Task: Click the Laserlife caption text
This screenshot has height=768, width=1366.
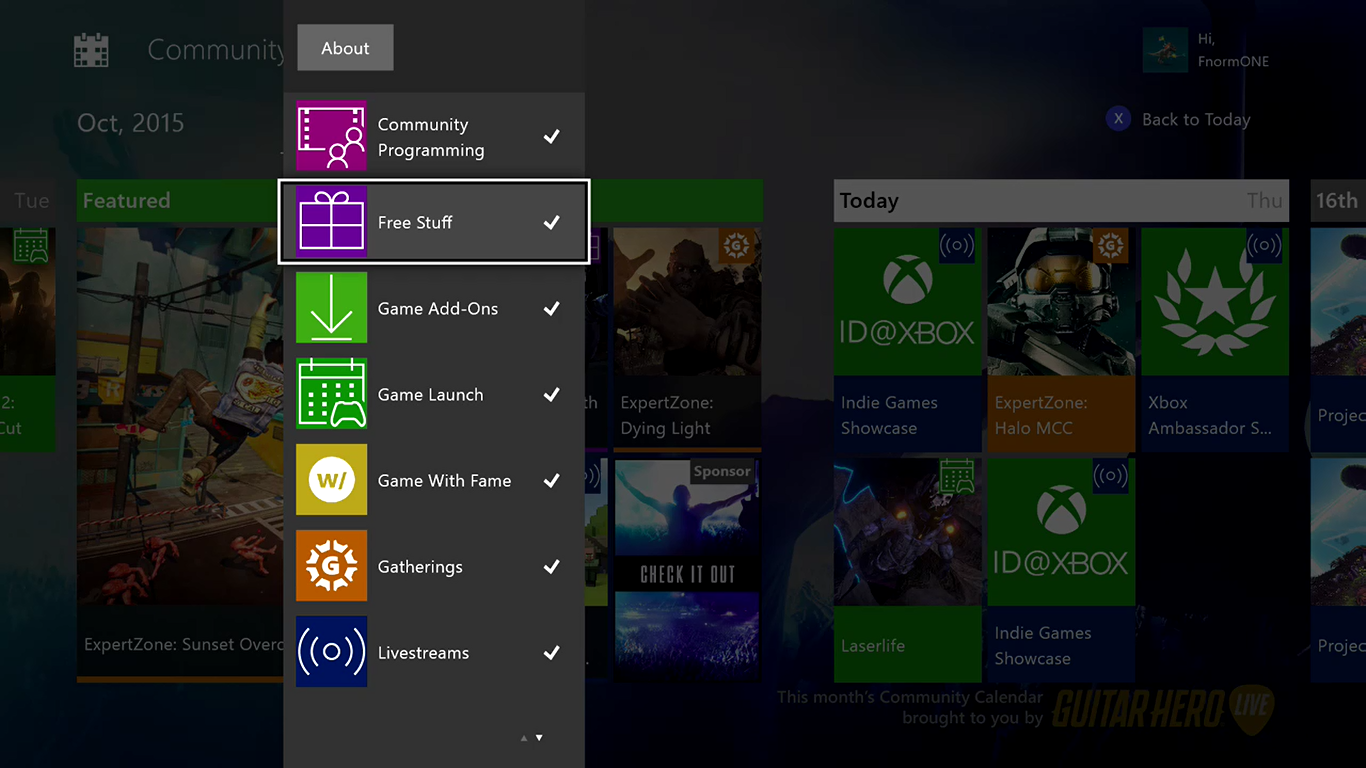Action: click(x=873, y=646)
